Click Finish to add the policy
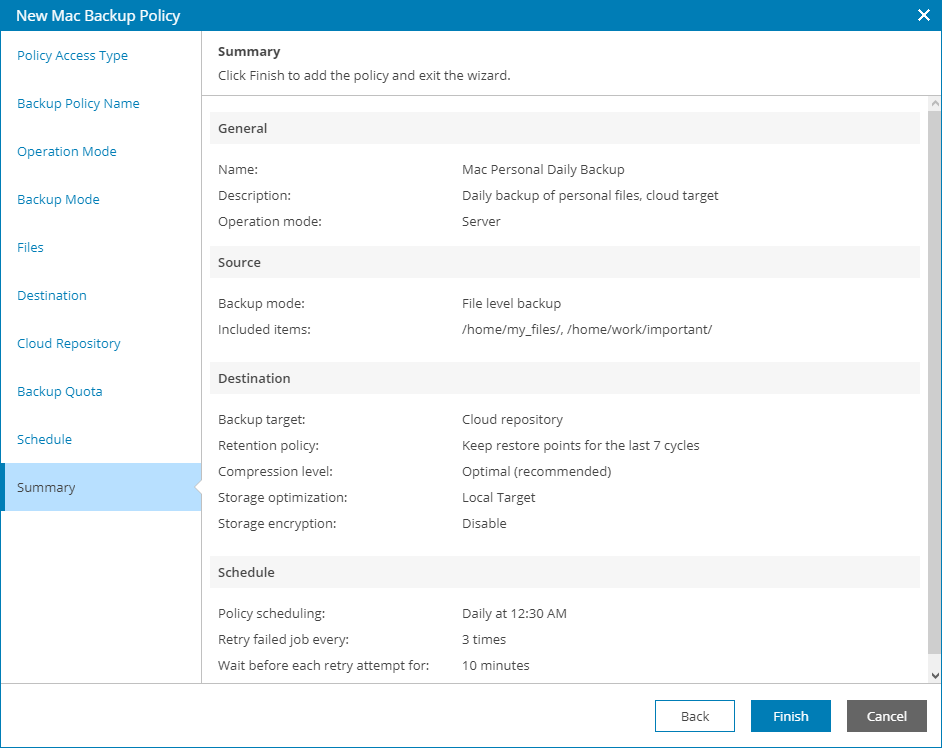The image size is (942, 748). click(x=790, y=716)
